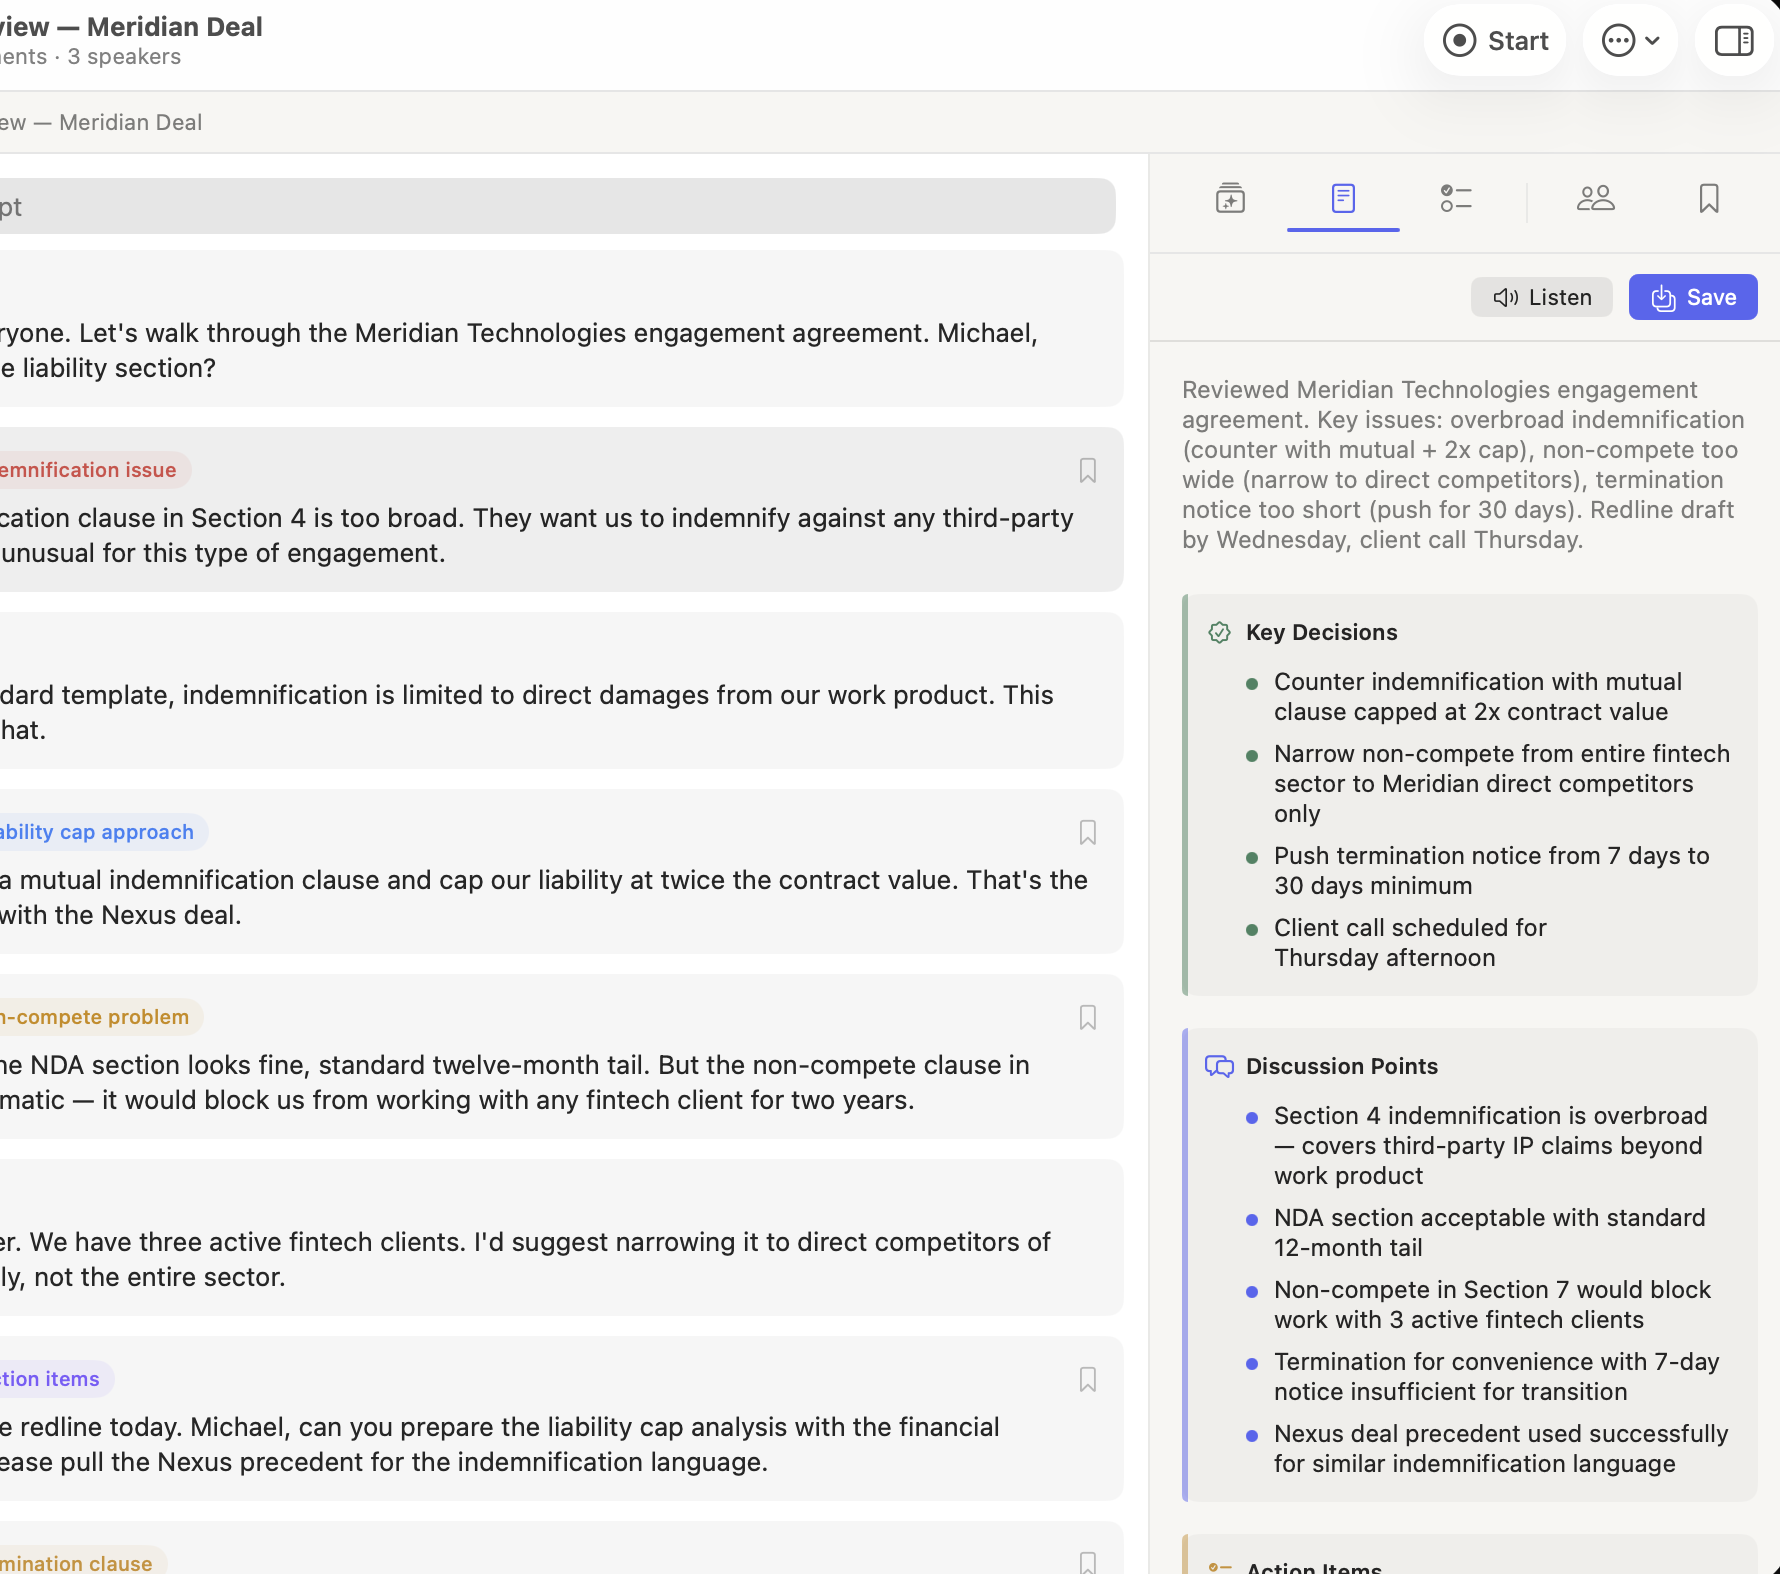Select 'Nexus deal precedent' discussion point
This screenshot has width=1780, height=1574.
(1501, 1449)
